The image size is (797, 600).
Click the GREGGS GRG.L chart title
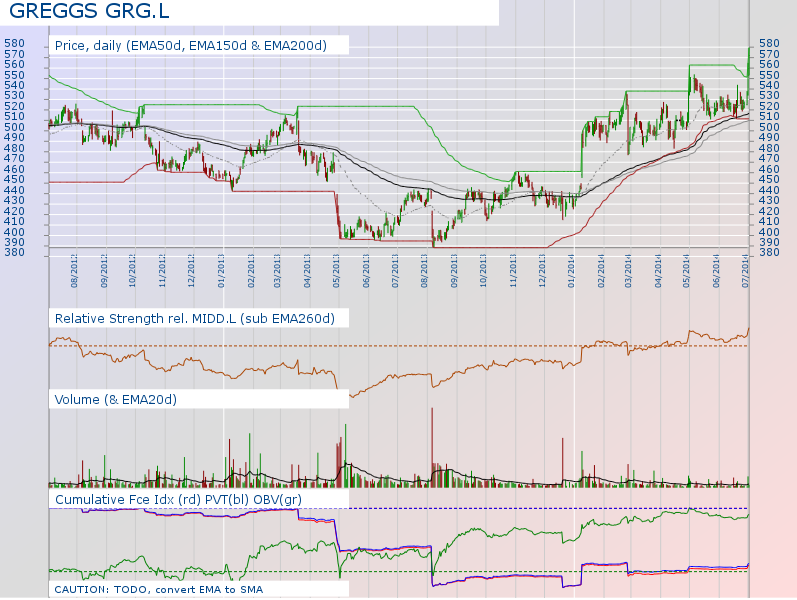pos(89,11)
